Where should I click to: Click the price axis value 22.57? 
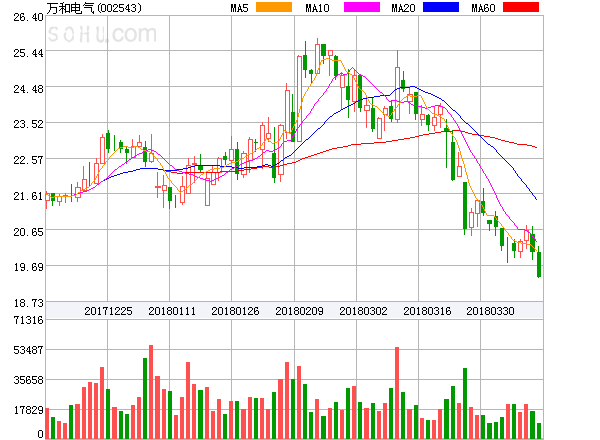pyautogui.click(x=28, y=160)
